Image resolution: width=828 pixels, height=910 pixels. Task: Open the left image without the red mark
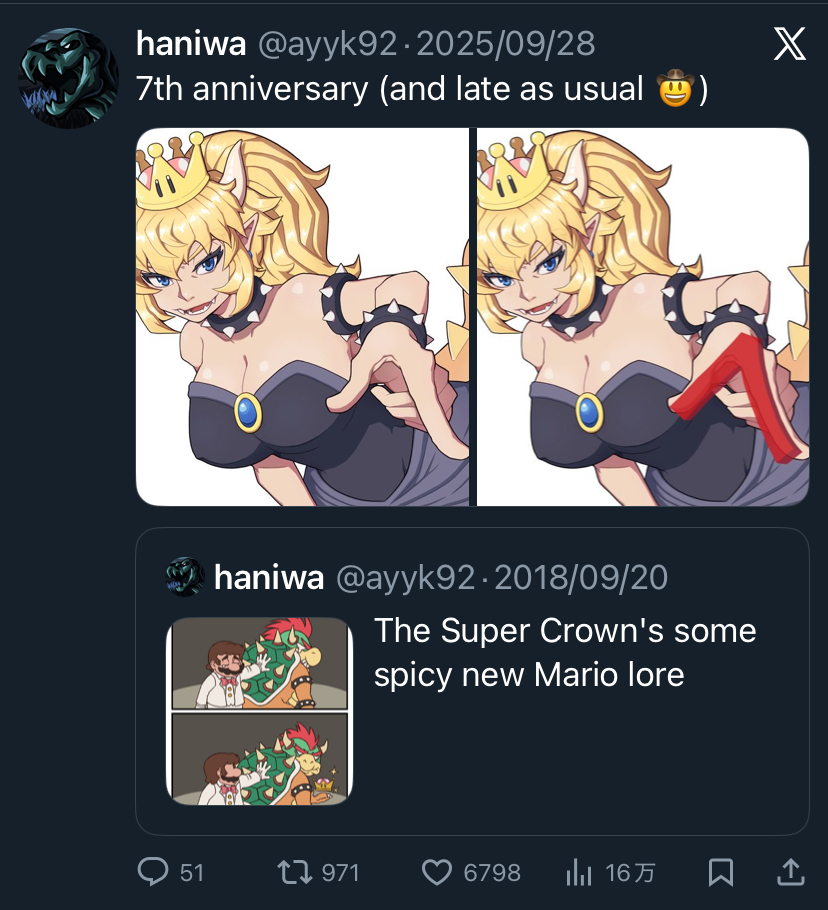[x=302, y=316]
